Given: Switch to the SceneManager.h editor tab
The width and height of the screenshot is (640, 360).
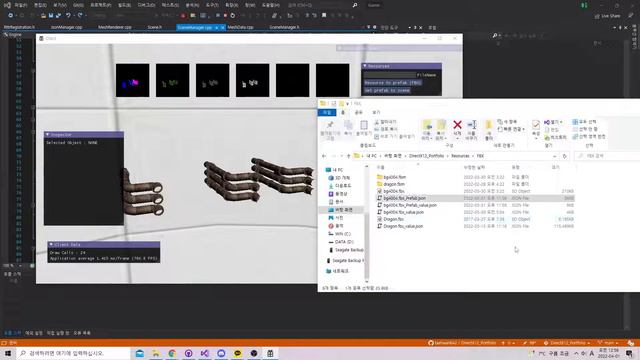Looking at the screenshot, I should pos(284,27).
